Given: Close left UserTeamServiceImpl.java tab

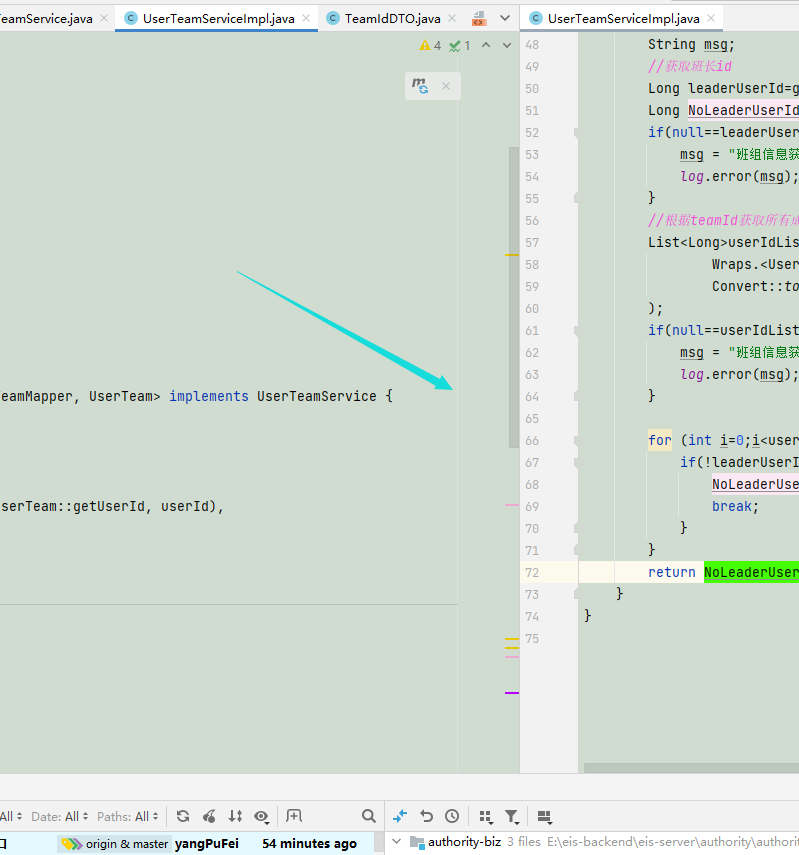Looking at the screenshot, I should tap(306, 19).
